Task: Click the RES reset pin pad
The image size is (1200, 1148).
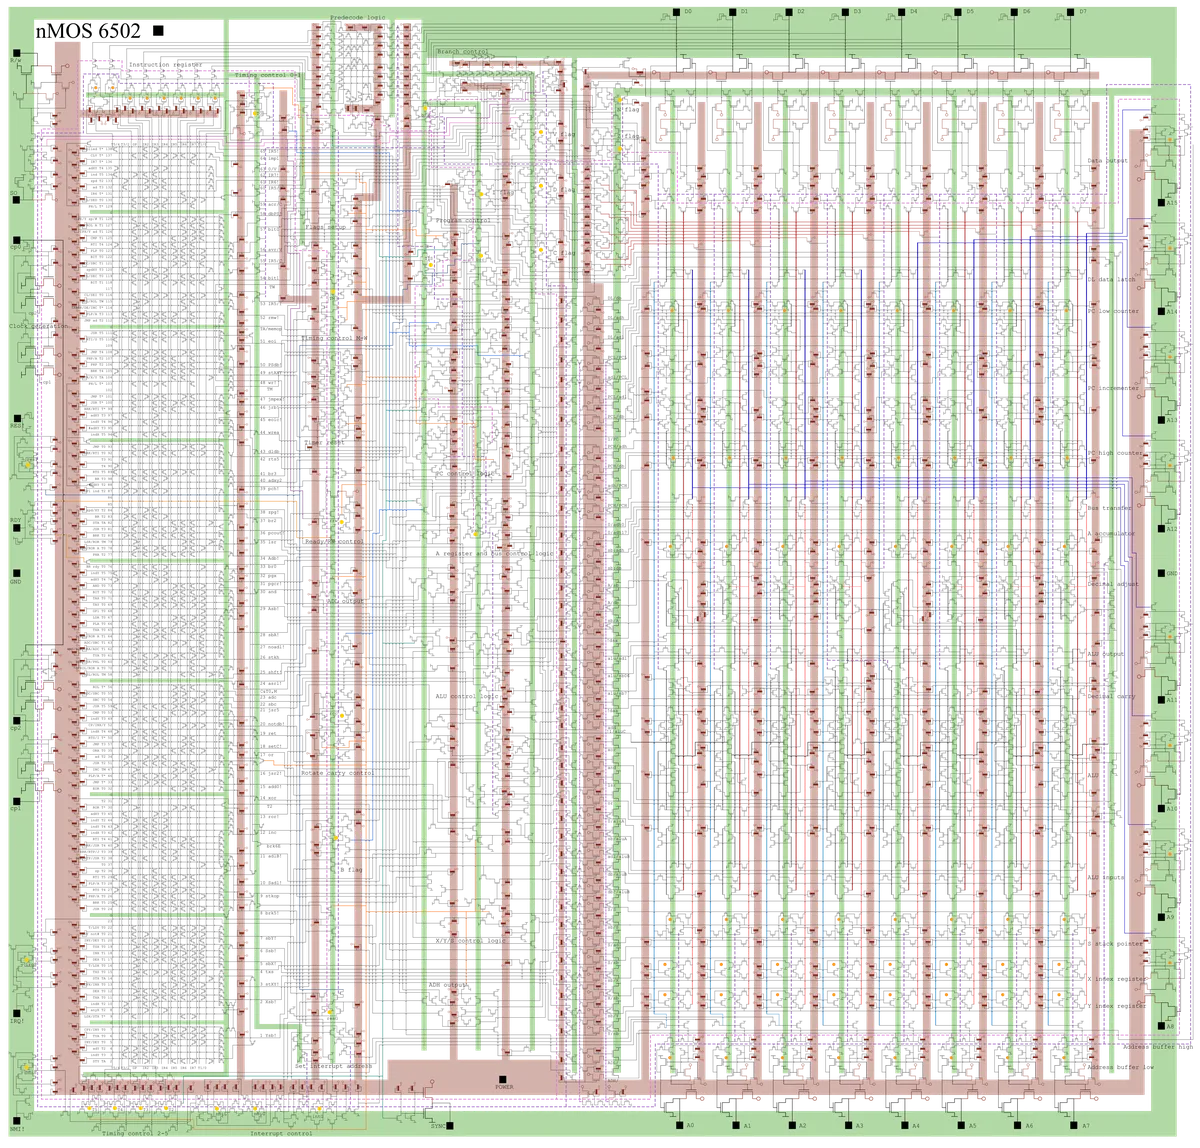Action: click(15, 418)
